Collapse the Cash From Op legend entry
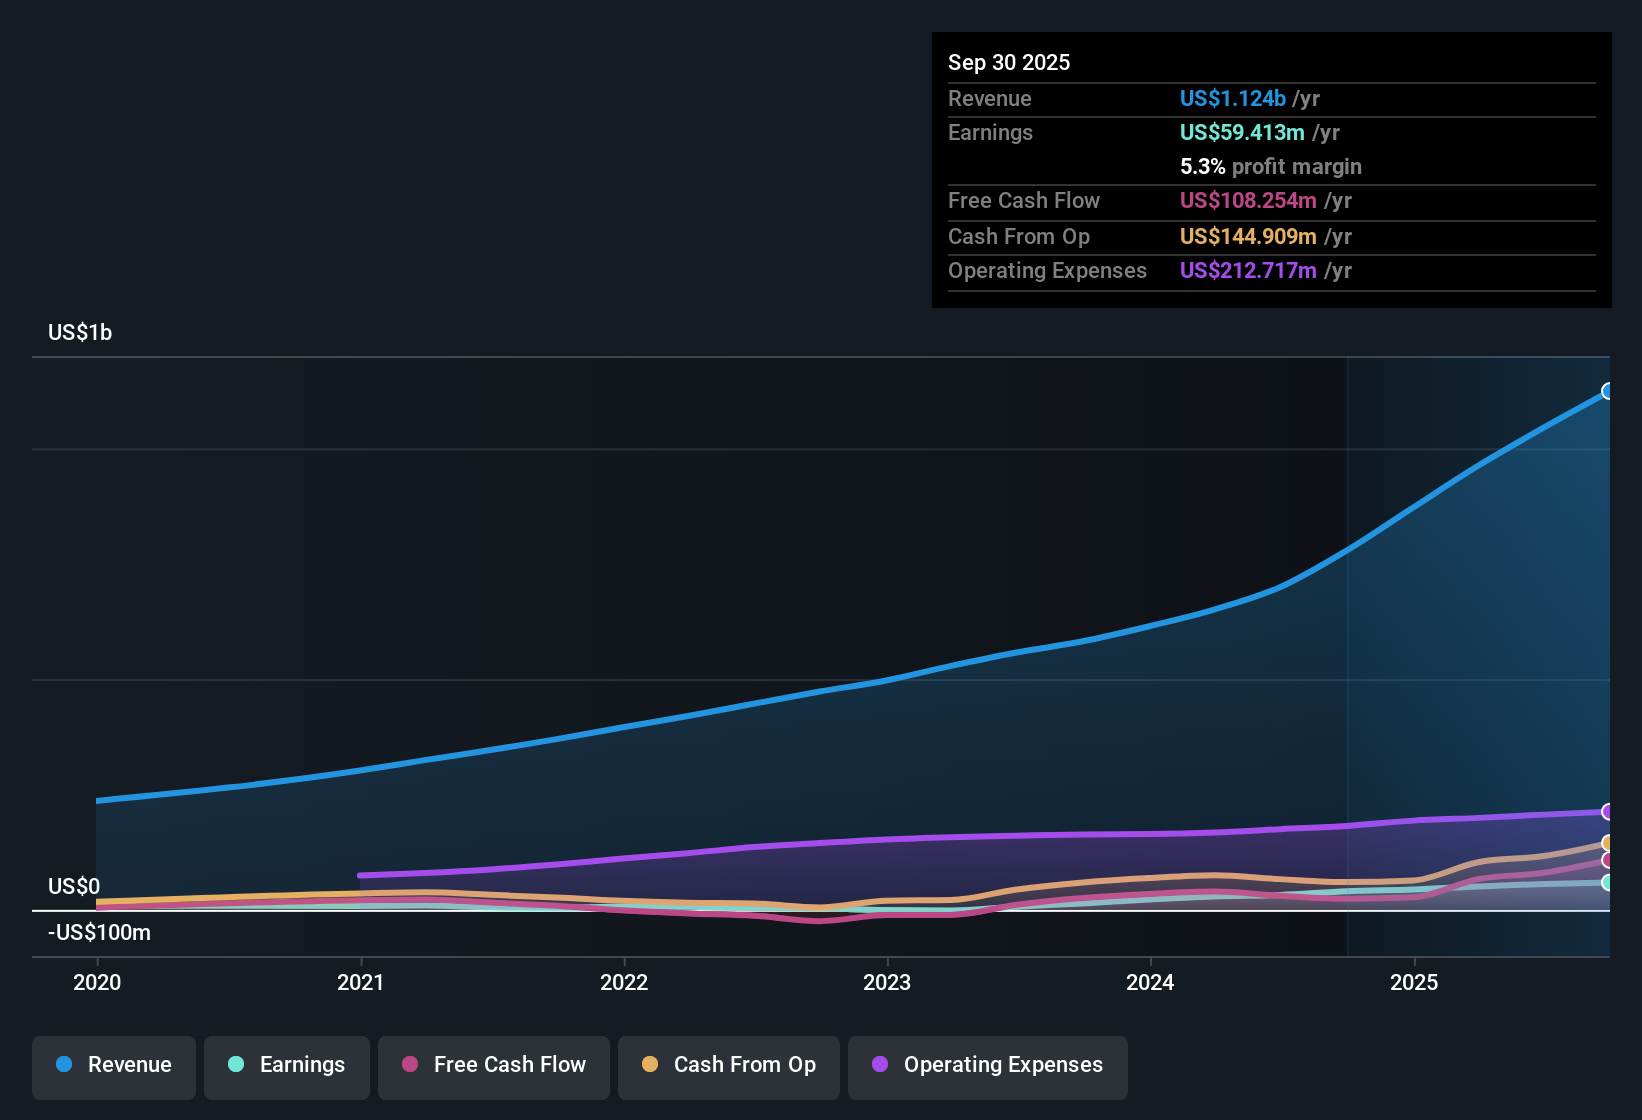Image resolution: width=1642 pixels, height=1120 pixels. [728, 1067]
